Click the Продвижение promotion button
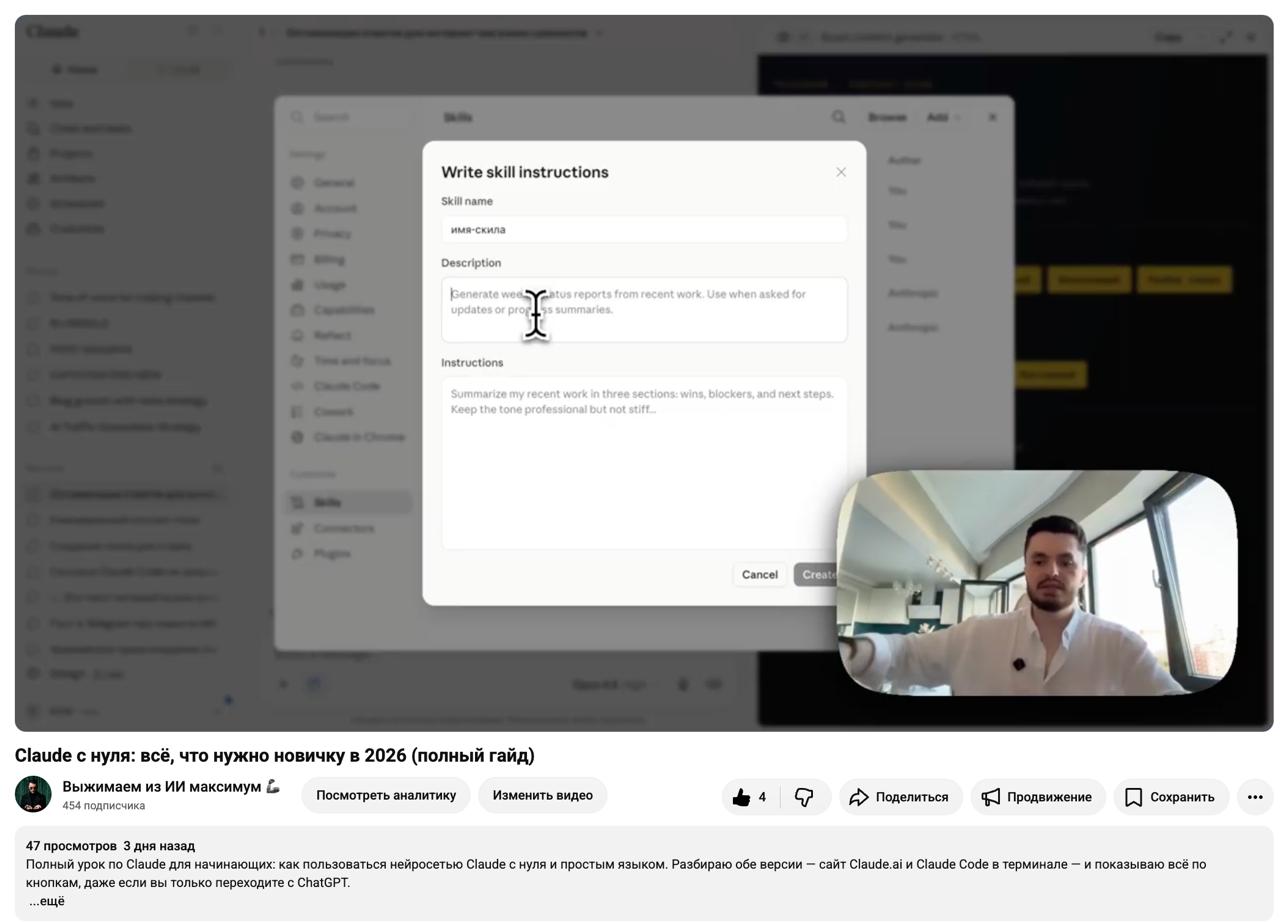 click(x=1037, y=797)
